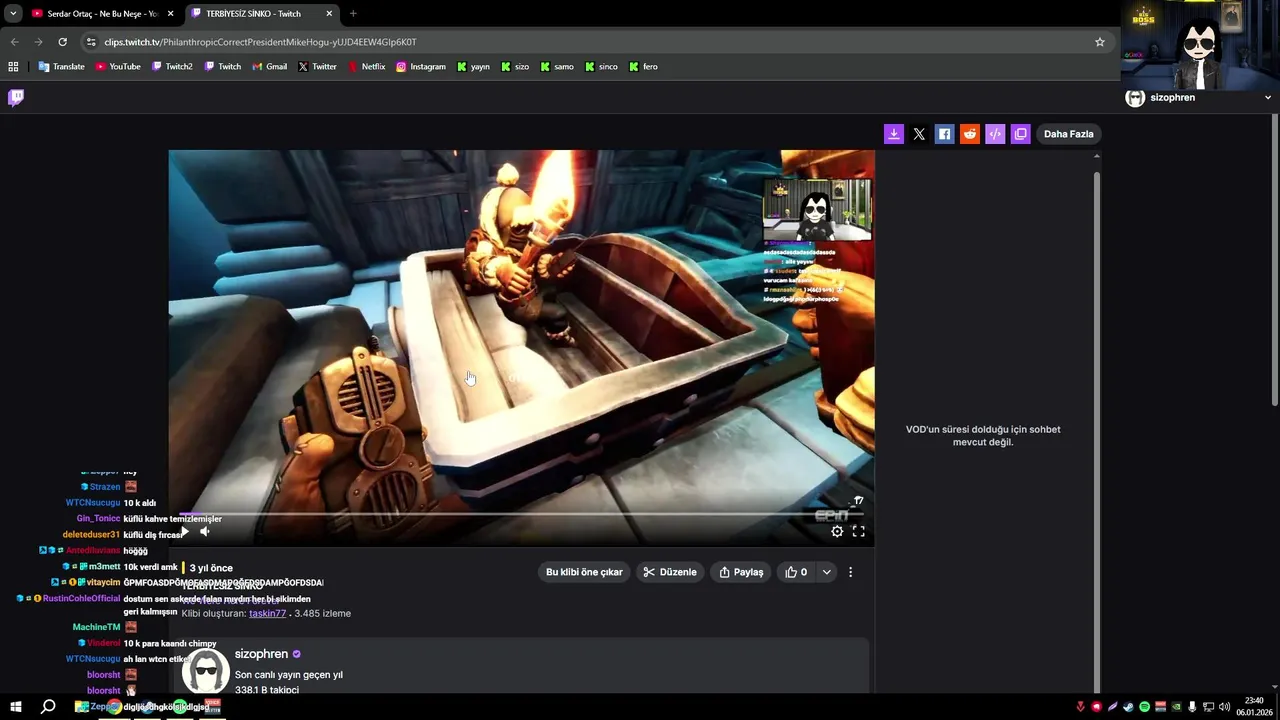Image resolution: width=1280 pixels, height=720 pixels.
Task: Copy clip link with the copy icon
Action: point(1020,134)
